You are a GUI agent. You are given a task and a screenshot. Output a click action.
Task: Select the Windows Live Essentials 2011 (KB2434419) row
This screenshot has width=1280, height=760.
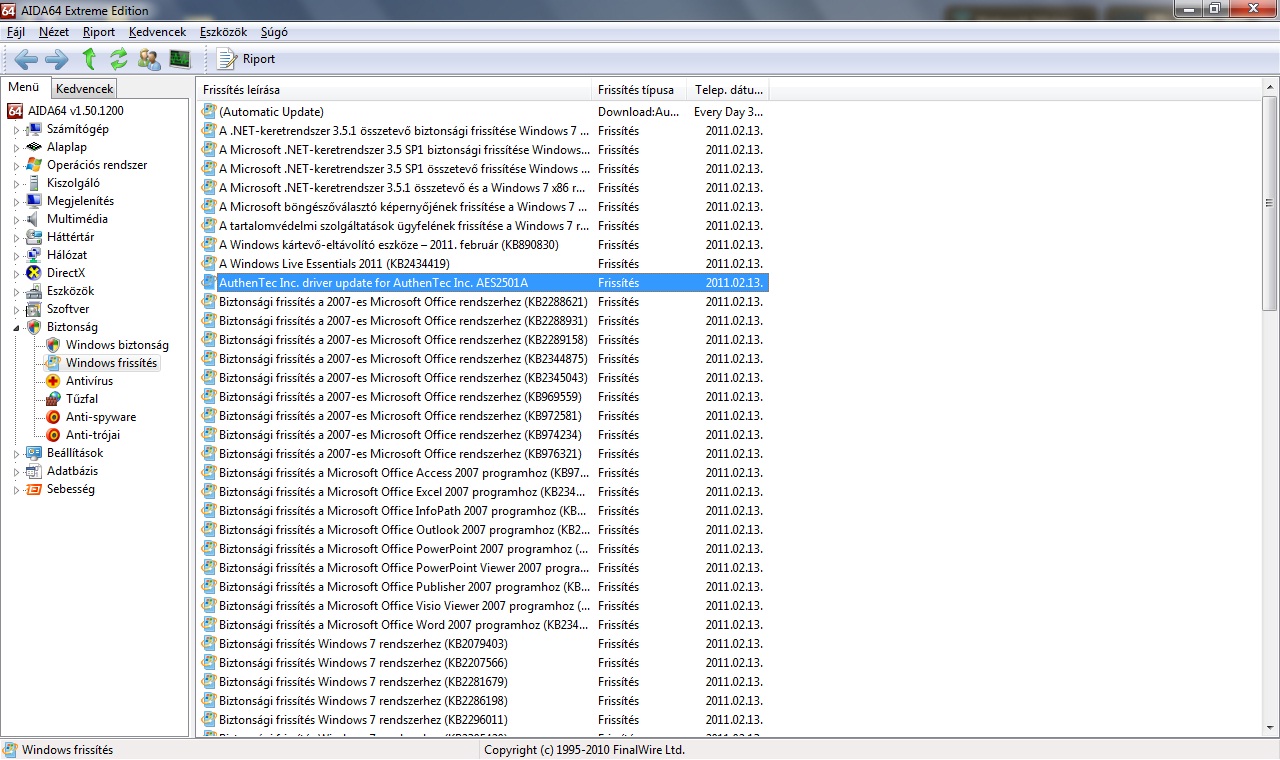[x=483, y=264]
